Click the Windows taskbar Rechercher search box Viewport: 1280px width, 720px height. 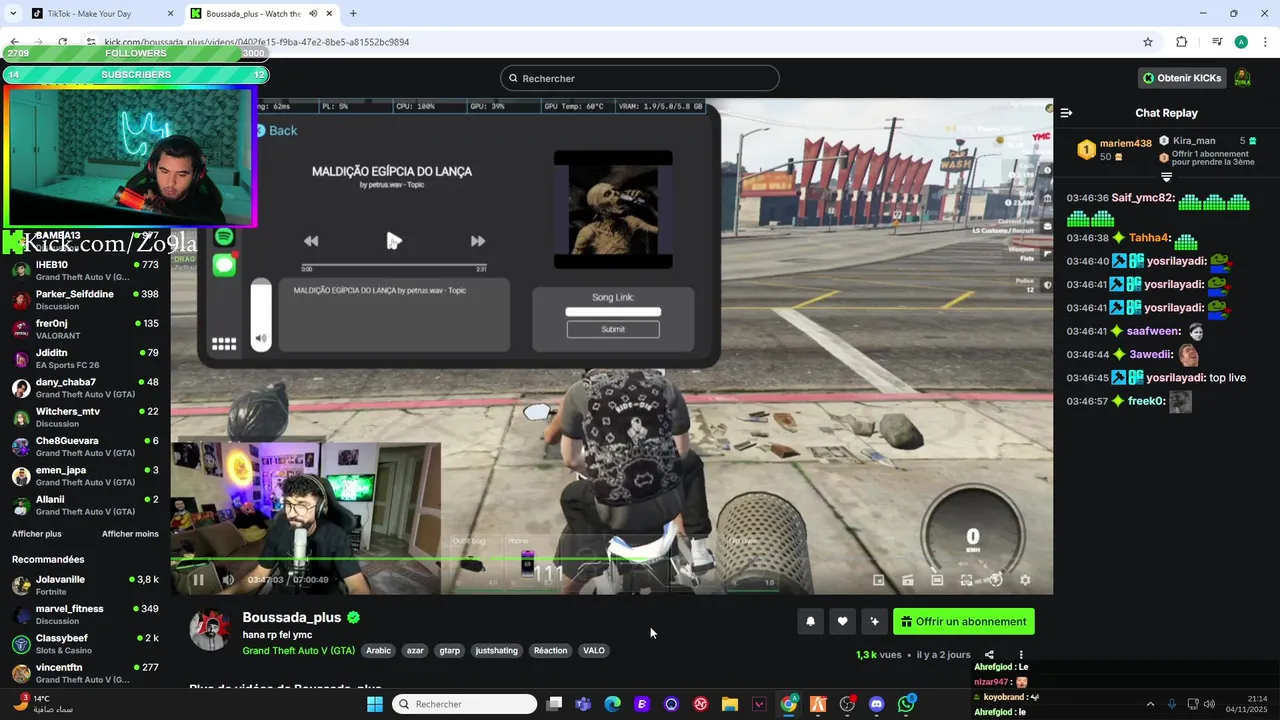coord(465,704)
